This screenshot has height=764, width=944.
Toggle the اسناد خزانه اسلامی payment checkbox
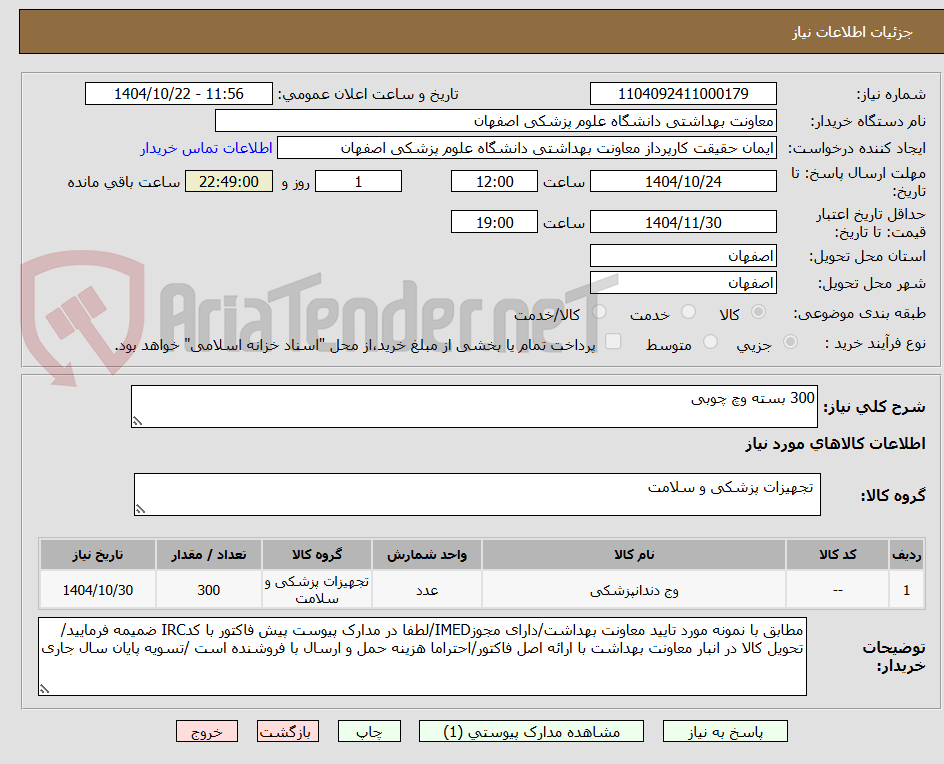(x=613, y=341)
